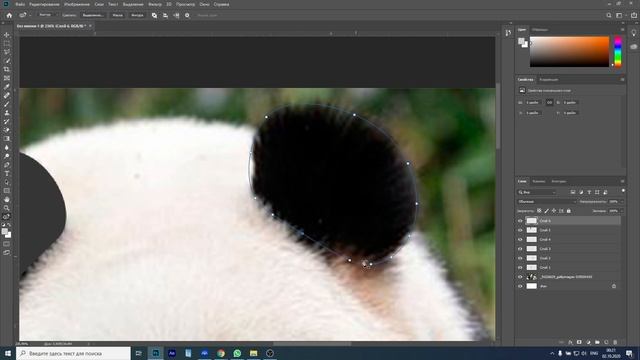The width and height of the screenshot is (640, 360).
Task: Click the Выделение... button in options bar
Action: click(x=93, y=15)
